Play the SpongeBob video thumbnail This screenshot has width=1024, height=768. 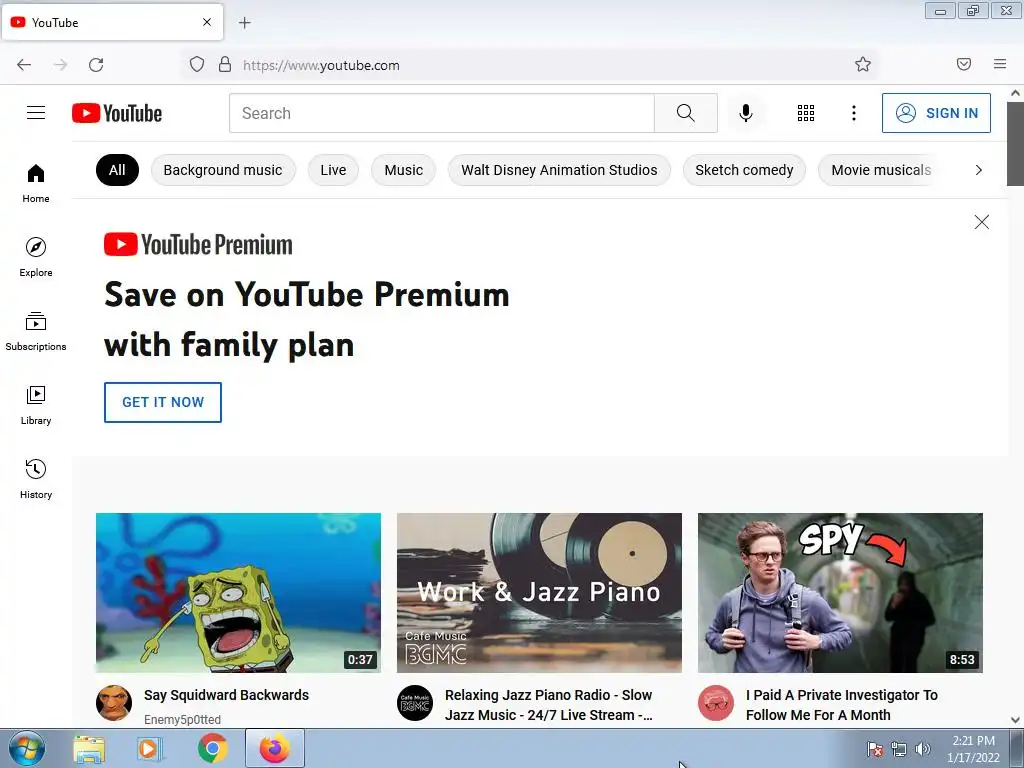pyautogui.click(x=238, y=592)
